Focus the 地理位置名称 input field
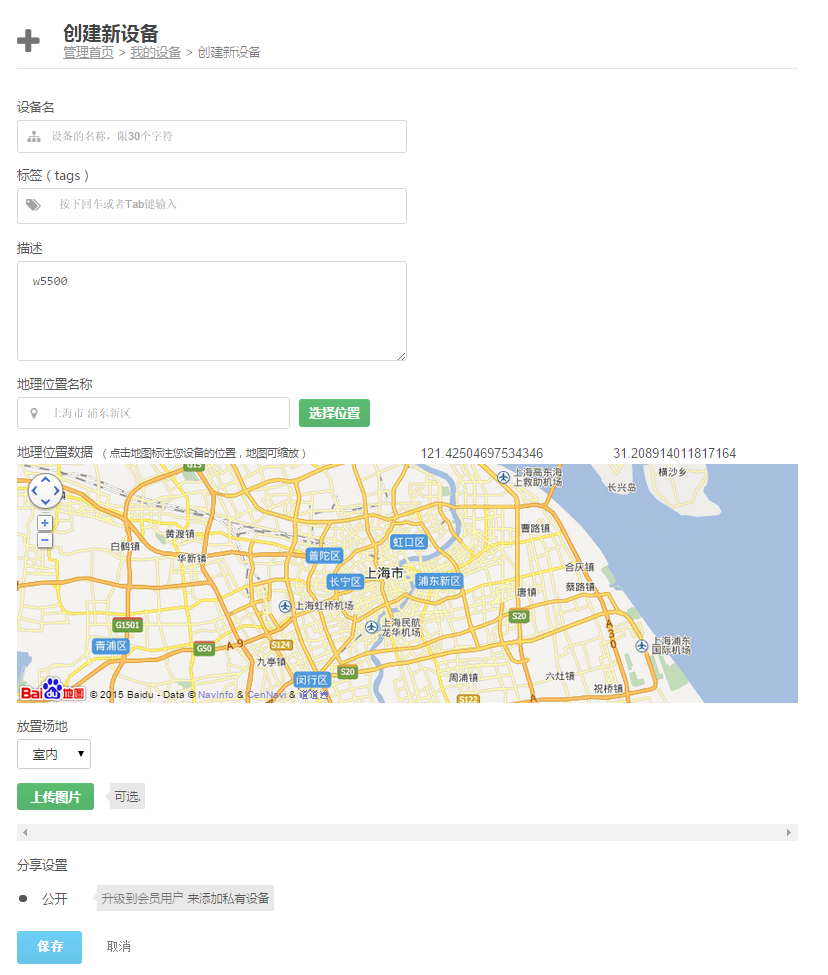Screen dimensions: 828x975 154,413
